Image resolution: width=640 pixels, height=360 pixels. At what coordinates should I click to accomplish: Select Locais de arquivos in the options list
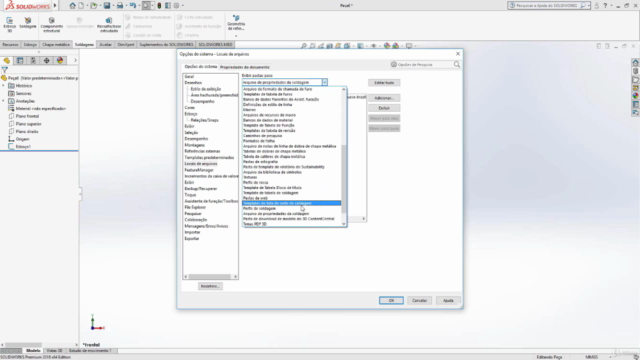coord(201,164)
